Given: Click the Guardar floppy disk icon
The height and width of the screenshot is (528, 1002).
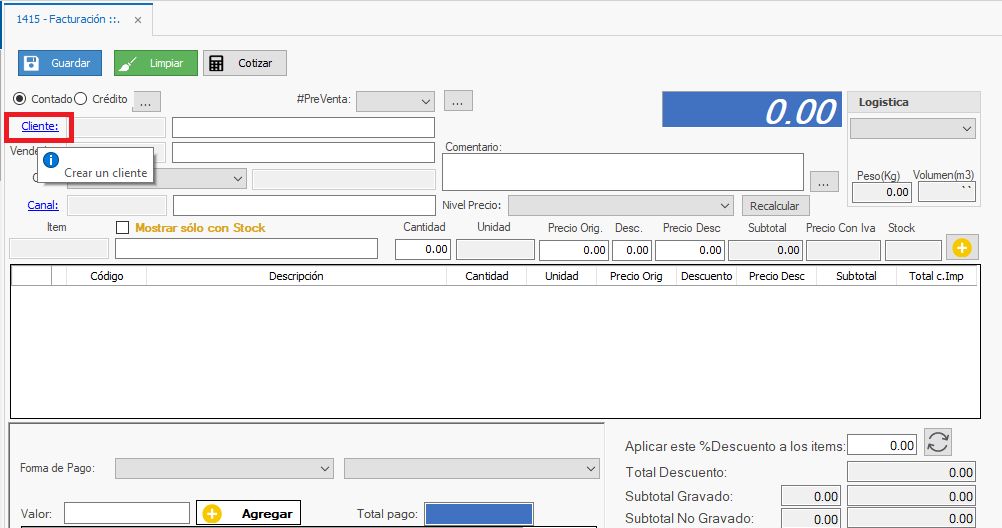Looking at the screenshot, I should [31, 63].
